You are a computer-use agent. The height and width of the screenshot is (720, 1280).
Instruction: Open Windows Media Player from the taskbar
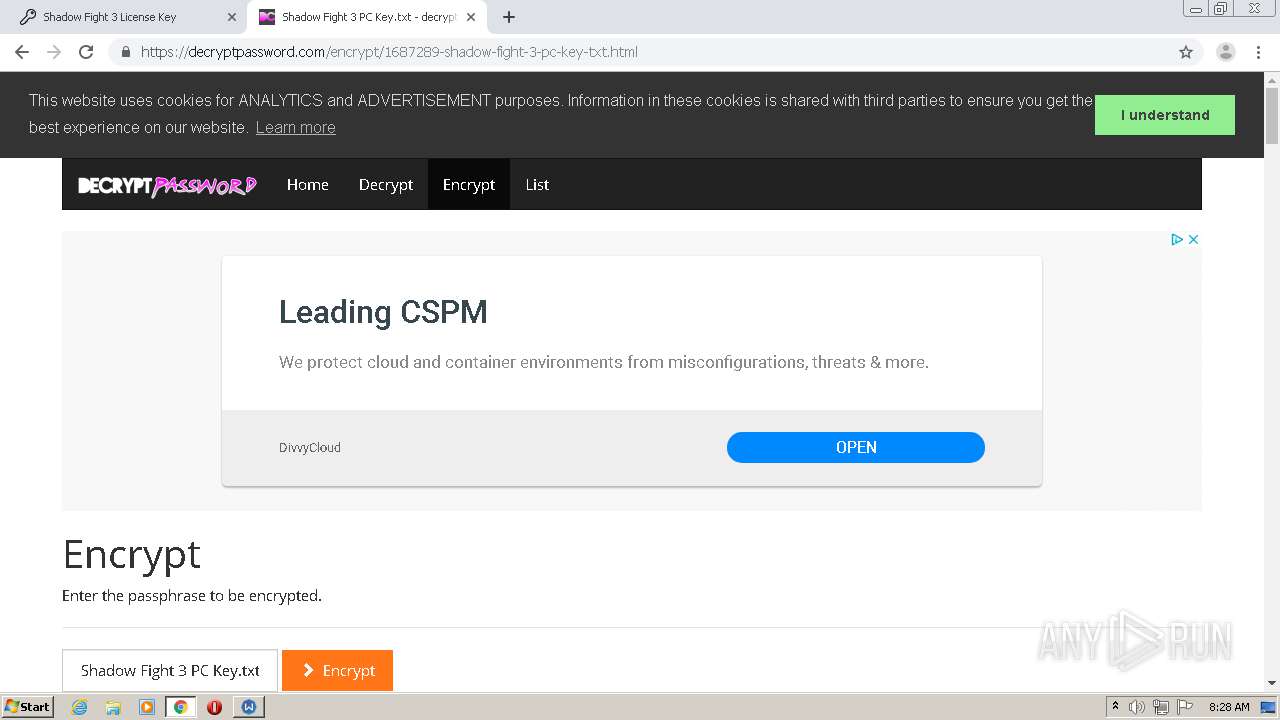point(147,707)
